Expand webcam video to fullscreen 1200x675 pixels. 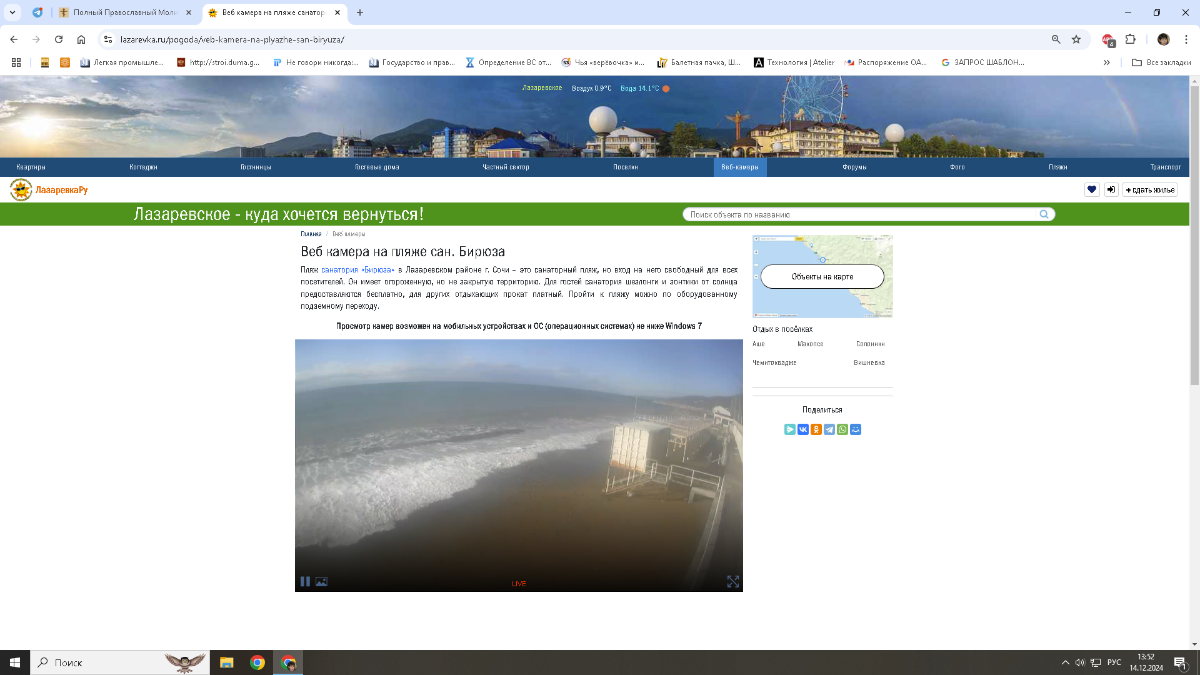pos(732,581)
